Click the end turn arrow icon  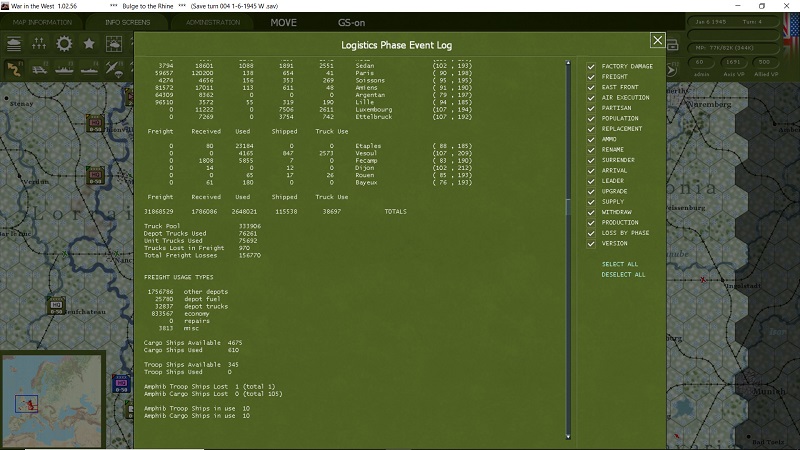click(x=671, y=70)
